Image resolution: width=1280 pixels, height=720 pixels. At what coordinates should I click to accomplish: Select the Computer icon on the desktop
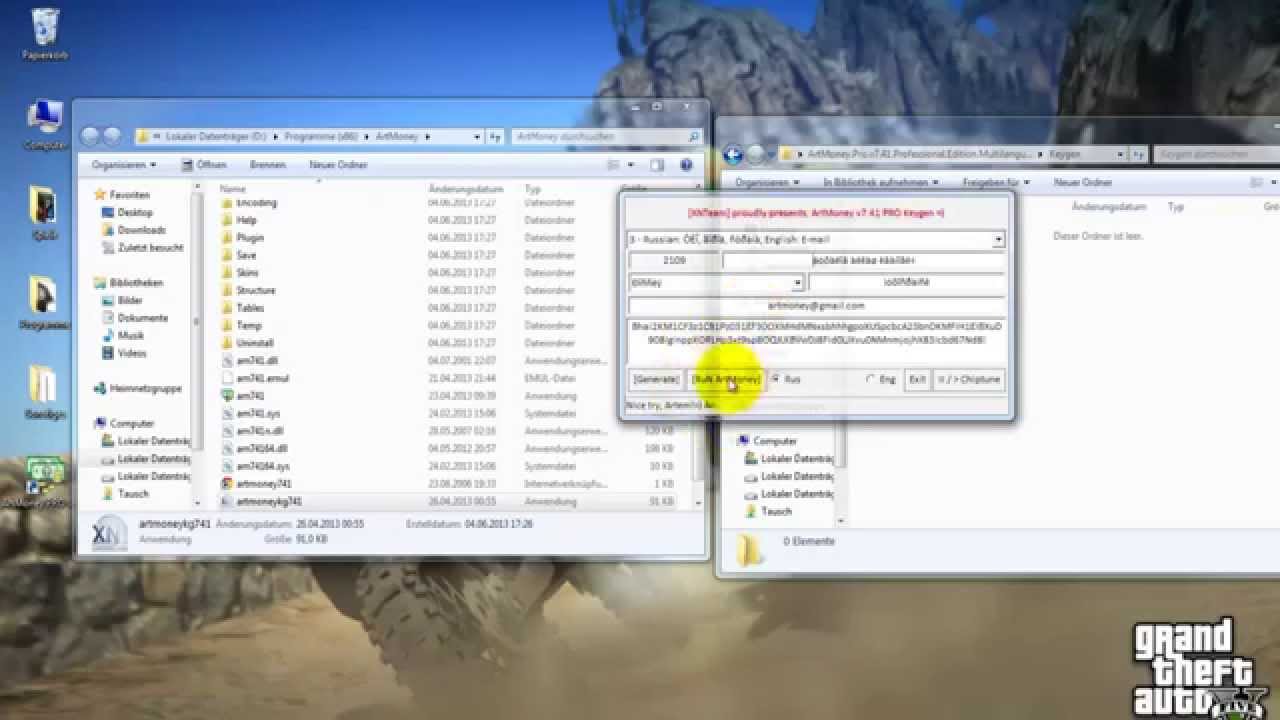coord(45,125)
